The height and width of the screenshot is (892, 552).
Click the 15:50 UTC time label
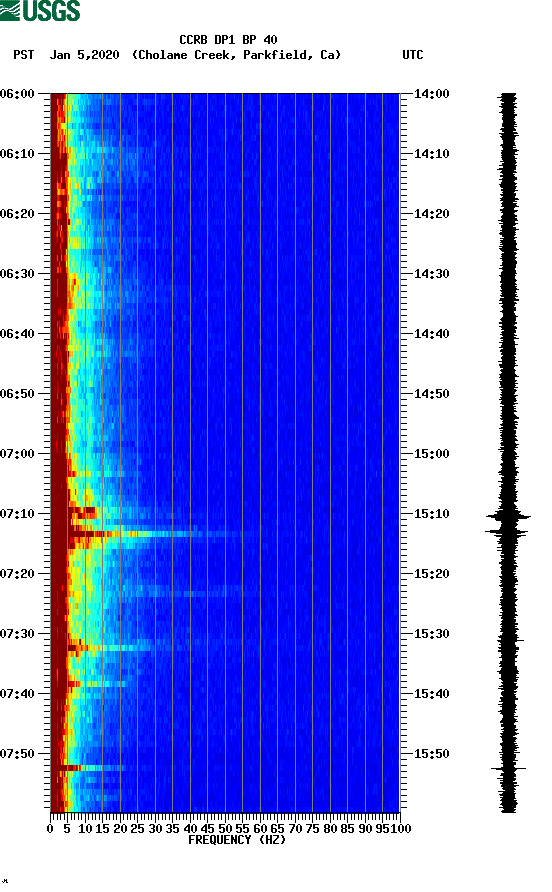(x=431, y=754)
